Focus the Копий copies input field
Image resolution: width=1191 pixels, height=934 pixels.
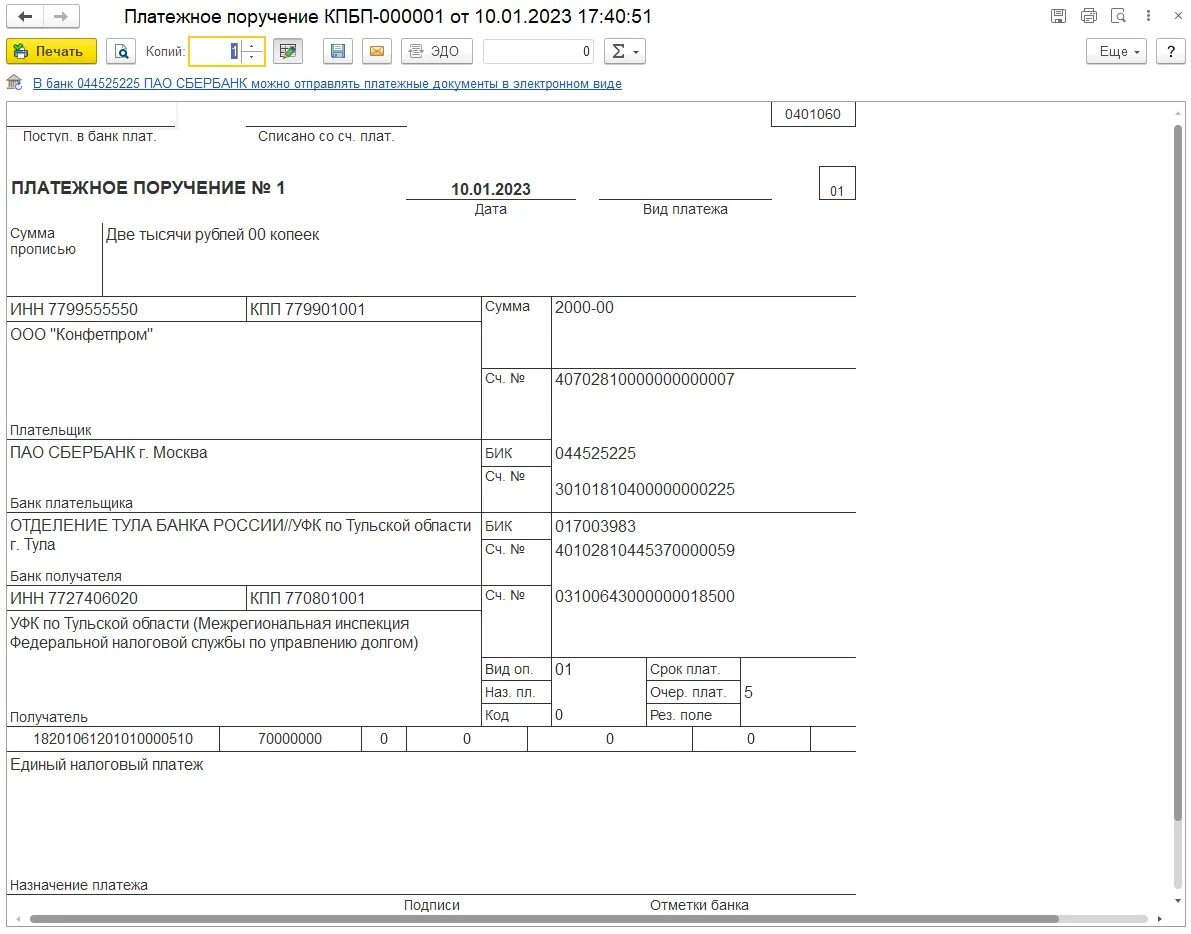(x=216, y=52)
